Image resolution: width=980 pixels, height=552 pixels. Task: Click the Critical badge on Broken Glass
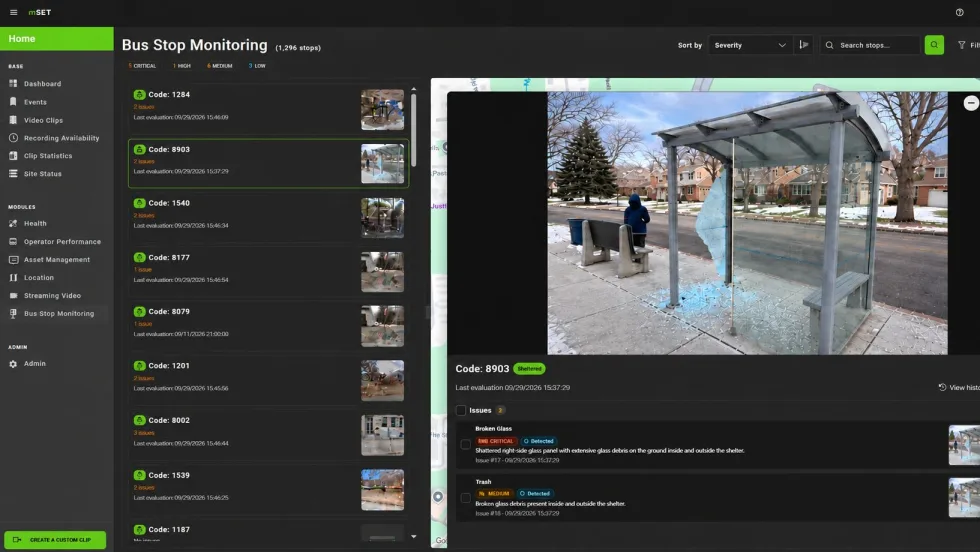[496, 441]
